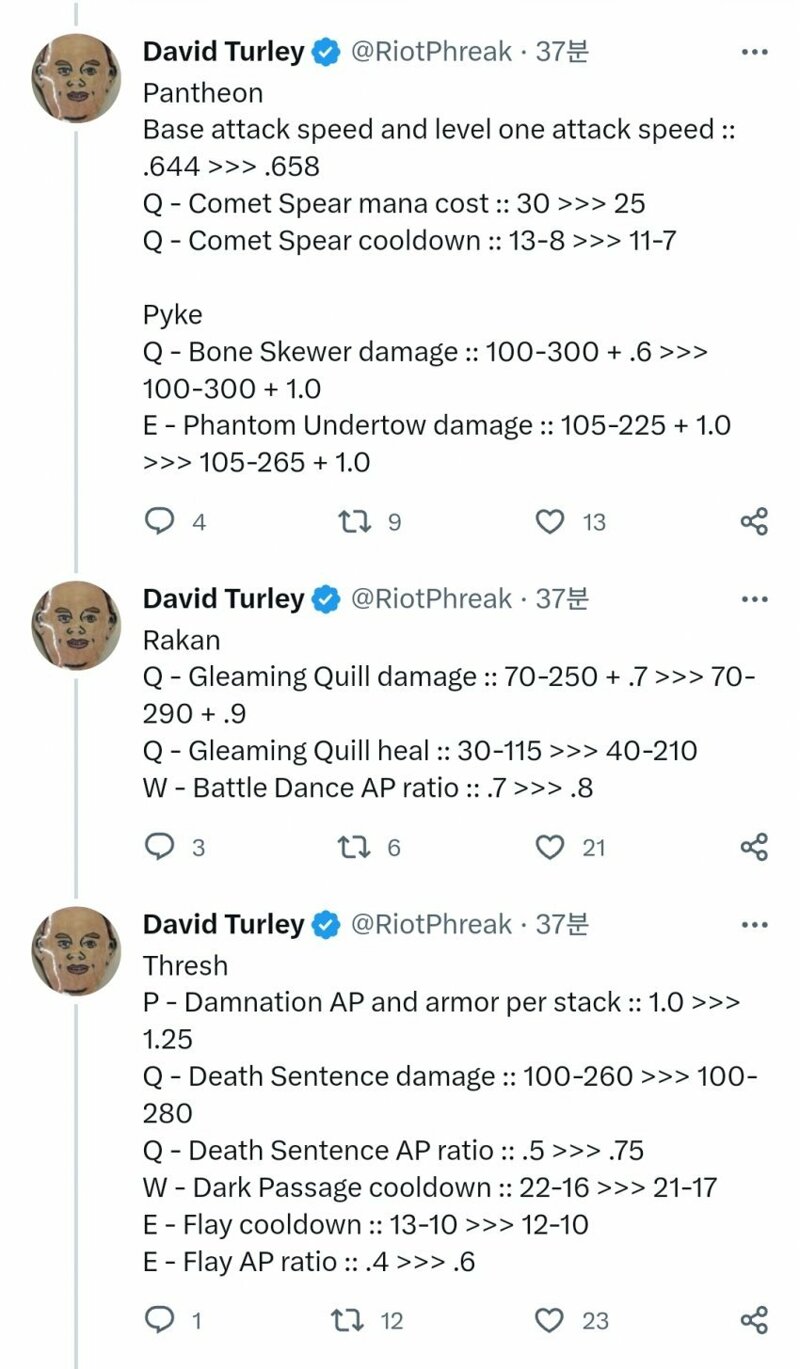Reply to the Pantheon and Pyke tweet

coord(160,521)
